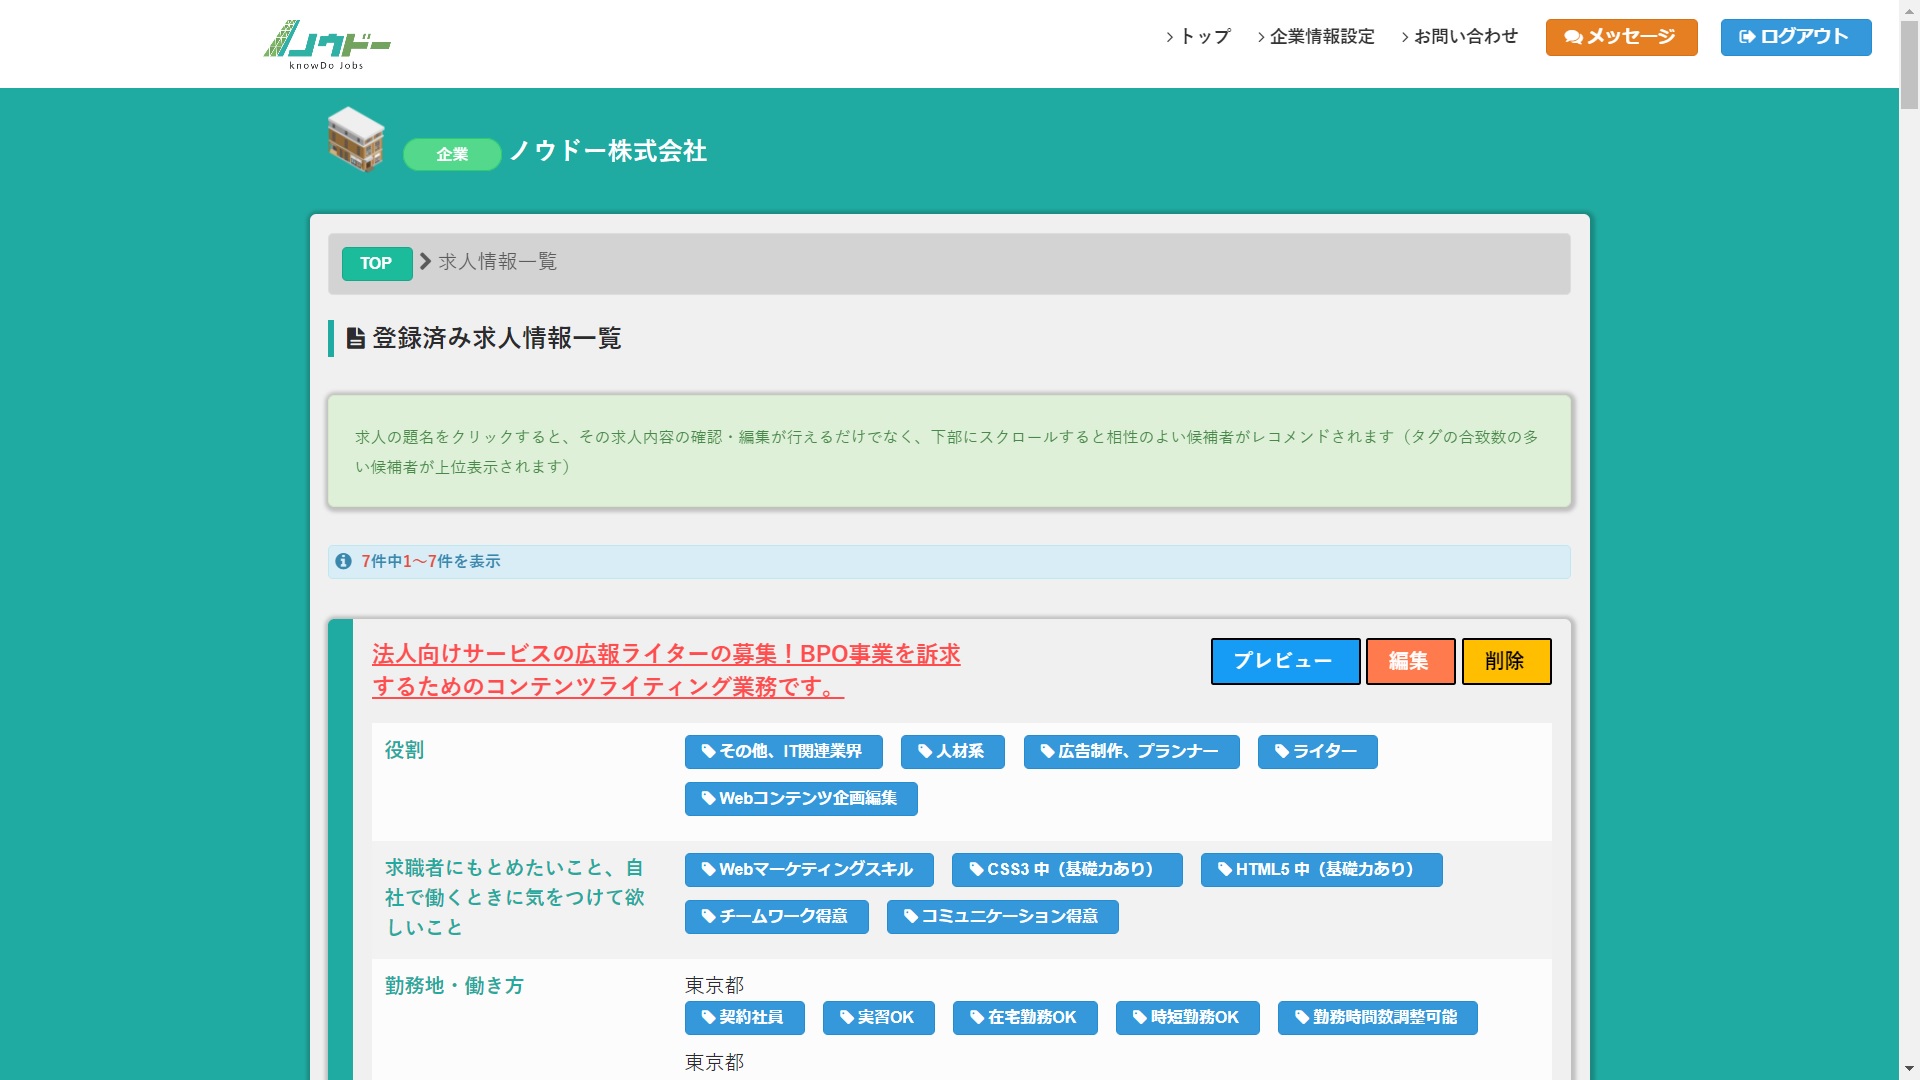The image size is (1920, 1080).
Task: Click the ライター tag
Action: click(x=1317, y=752)
